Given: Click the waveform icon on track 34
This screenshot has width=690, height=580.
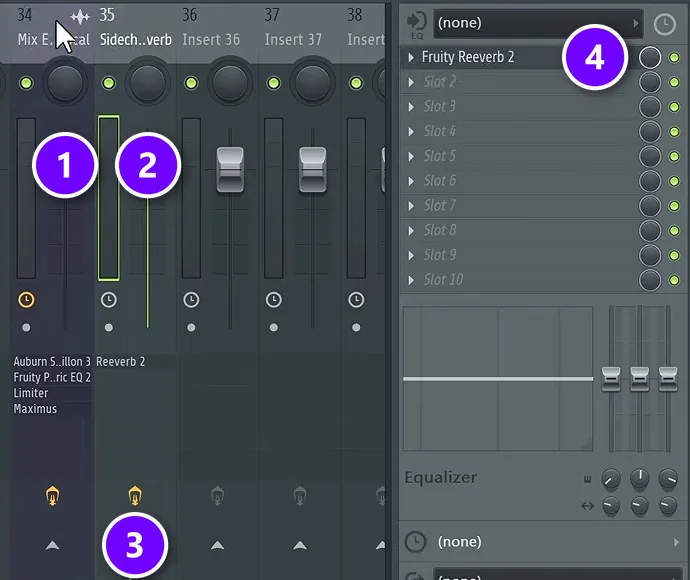Looking at the screenshot, I should [80, 17].
